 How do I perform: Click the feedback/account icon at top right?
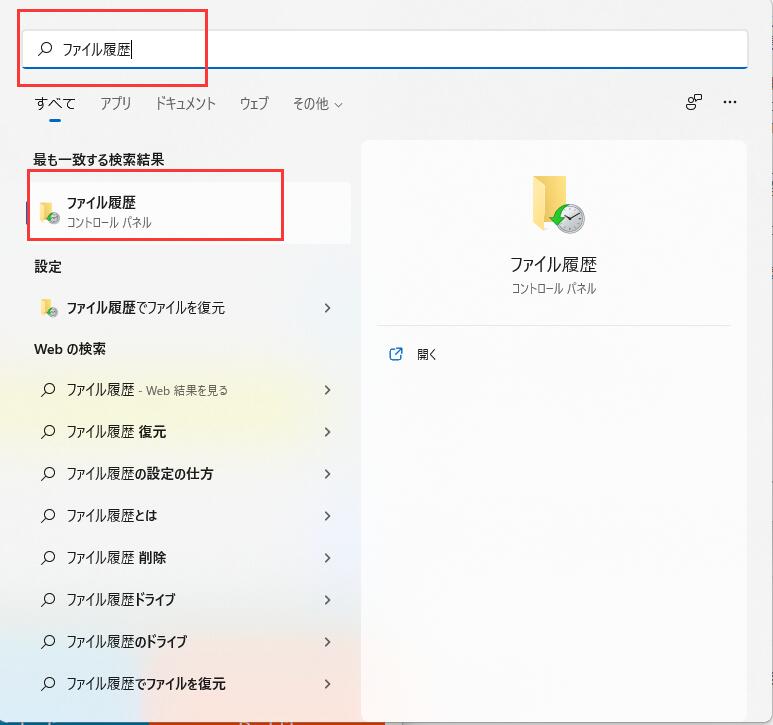click(694, 102)
